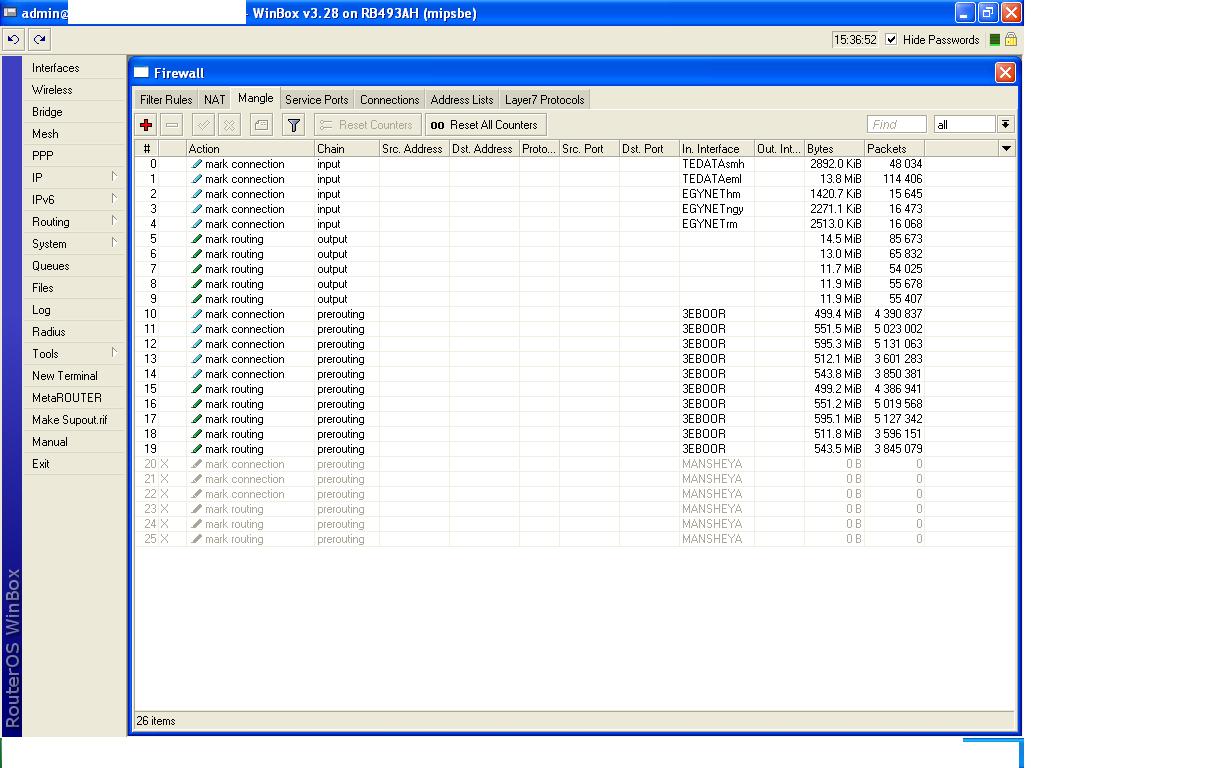Click the Enable rule checkmark icon
The height and width of the screenshot is (768, 1218).
(203, 125)
